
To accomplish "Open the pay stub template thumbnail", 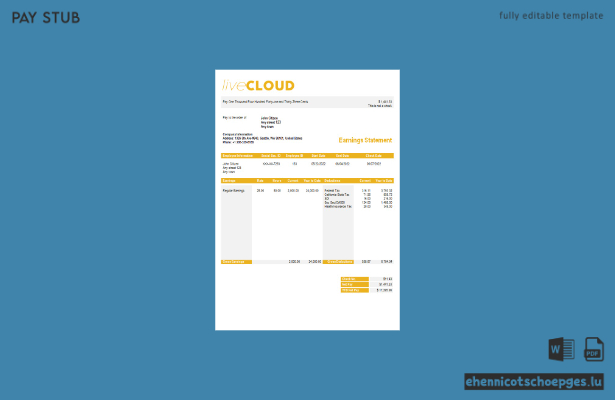I will [308, 200].
